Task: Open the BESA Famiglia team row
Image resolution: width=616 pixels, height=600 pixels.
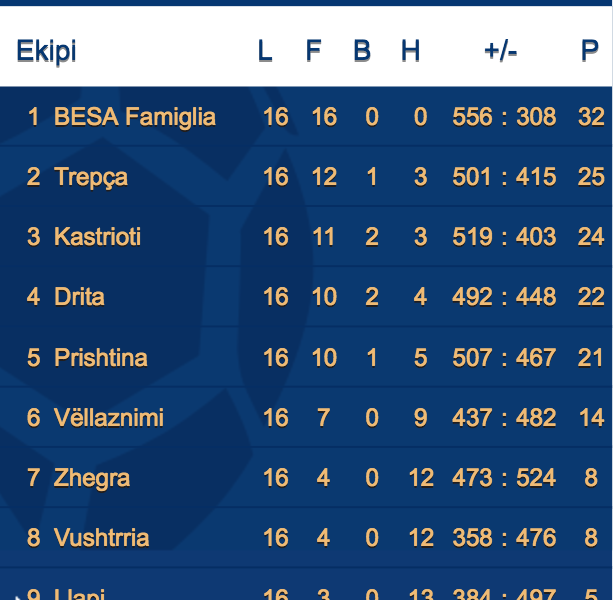Action: [x=306, y=117]
